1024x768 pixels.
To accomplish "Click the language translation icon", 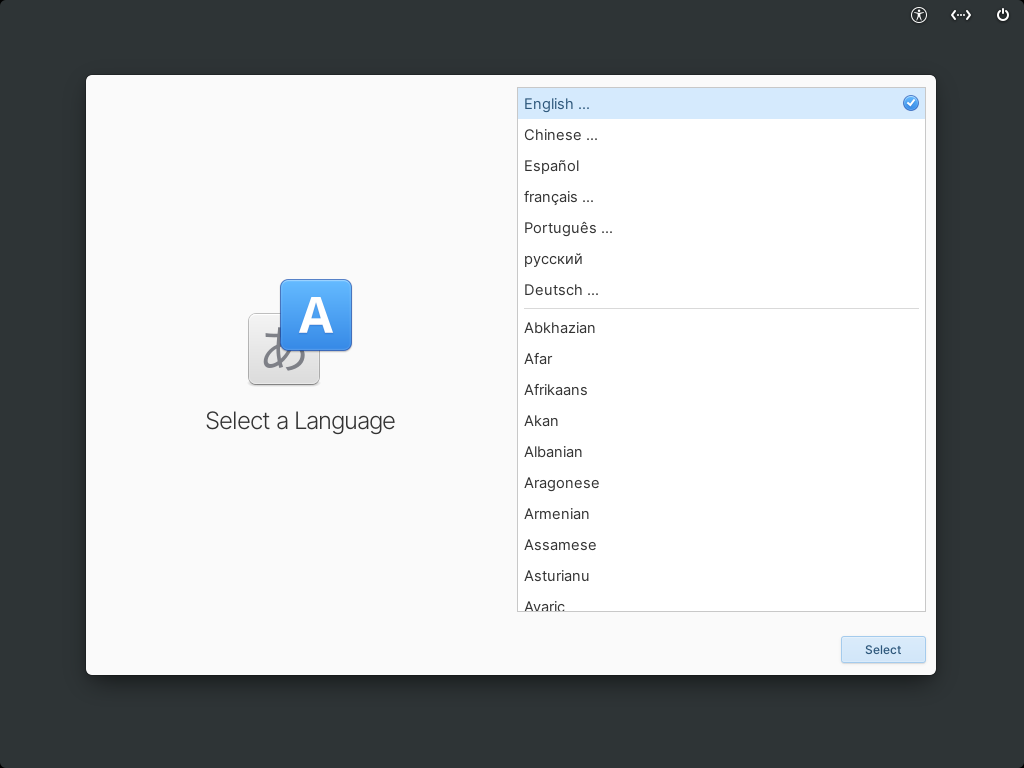I will tap(300, 332).
